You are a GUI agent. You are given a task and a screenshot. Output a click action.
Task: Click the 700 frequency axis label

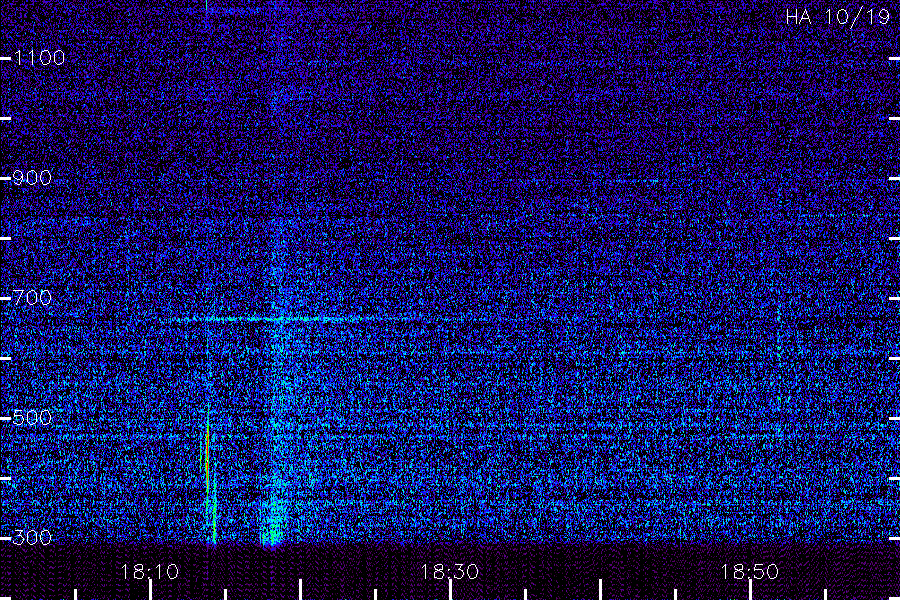pos(32,298)
